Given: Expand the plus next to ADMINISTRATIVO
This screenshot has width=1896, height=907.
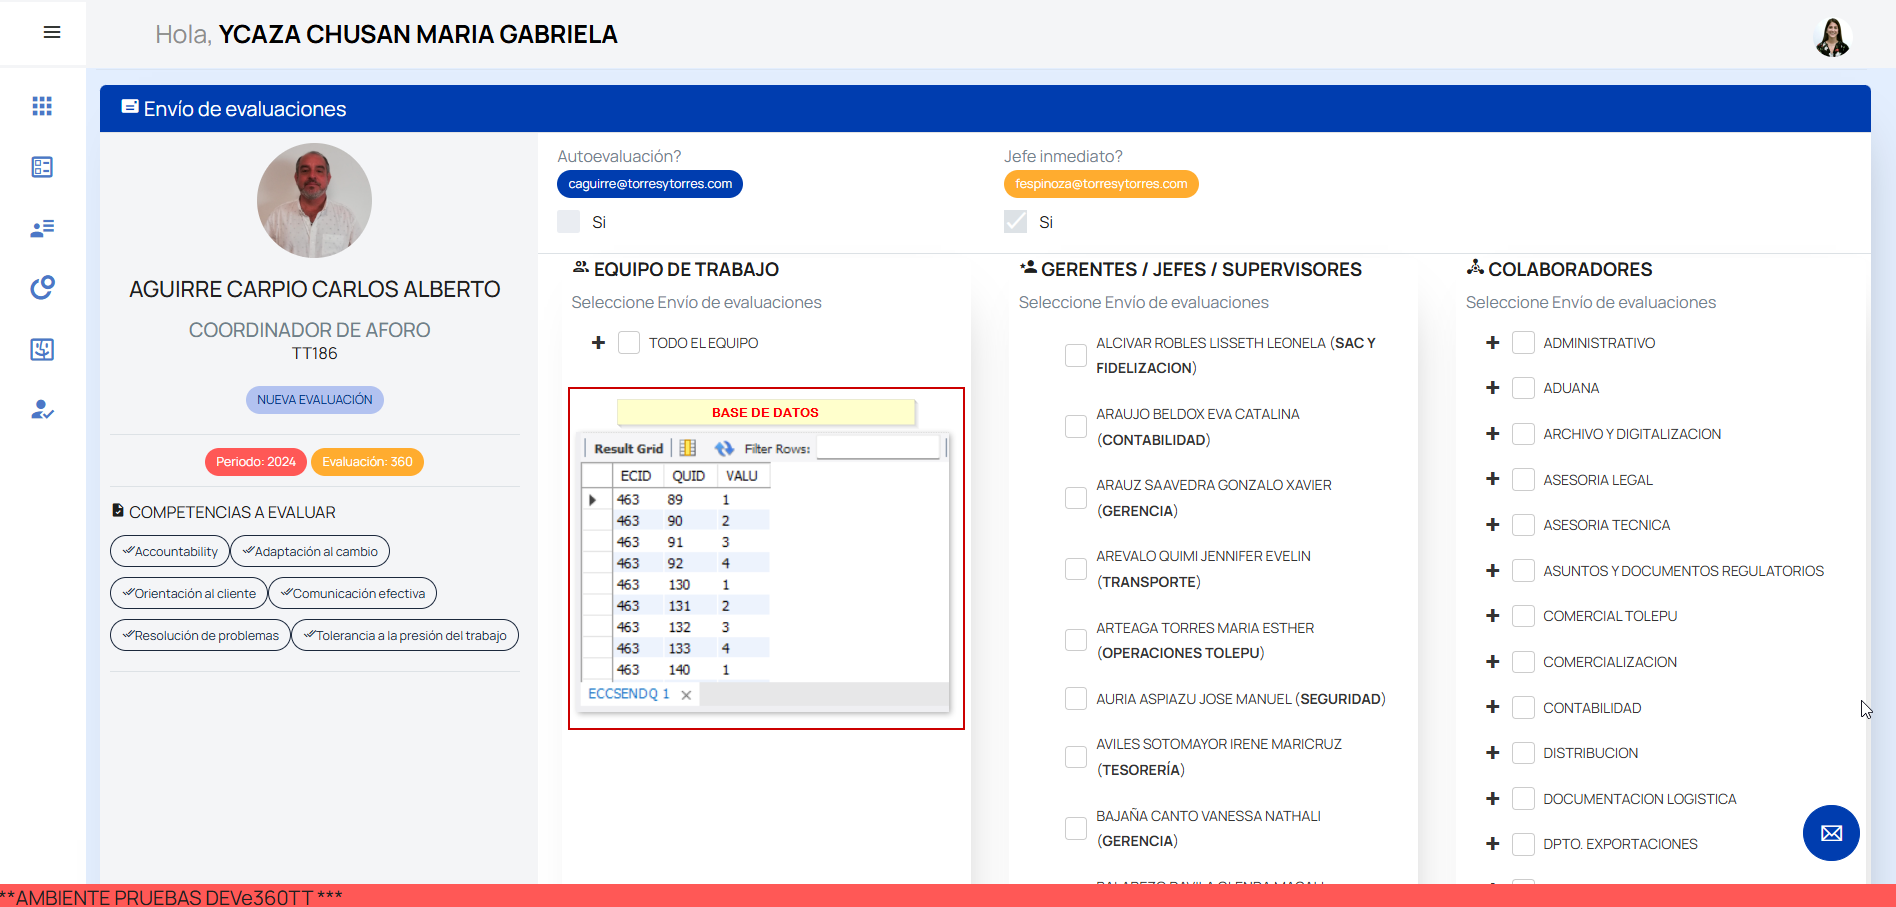Looking at the screenshot, I should click(x=1492, y=342).
